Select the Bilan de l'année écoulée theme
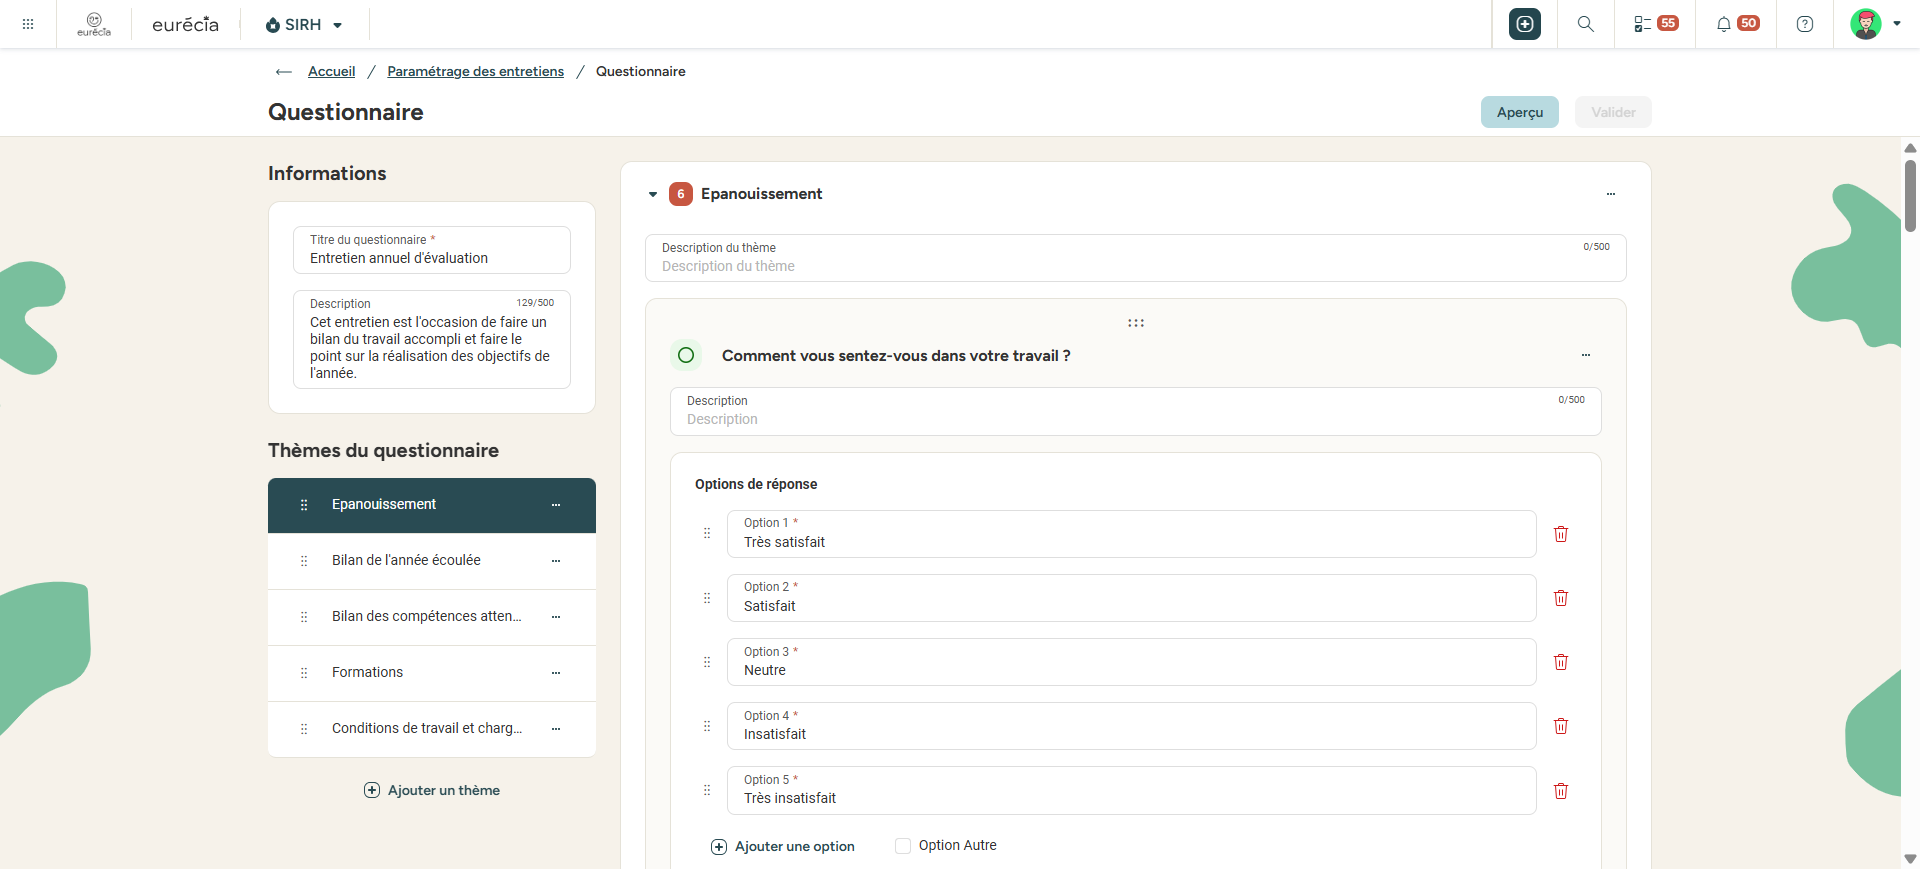This screenshot has width=1920, height=869. click(x=432, y=561)
